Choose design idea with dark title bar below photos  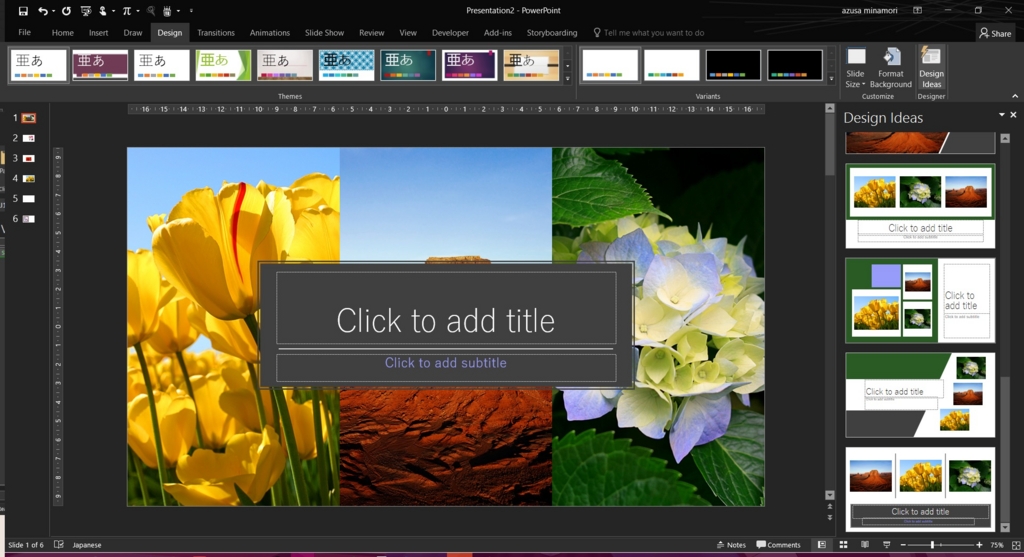click(920, 489)
